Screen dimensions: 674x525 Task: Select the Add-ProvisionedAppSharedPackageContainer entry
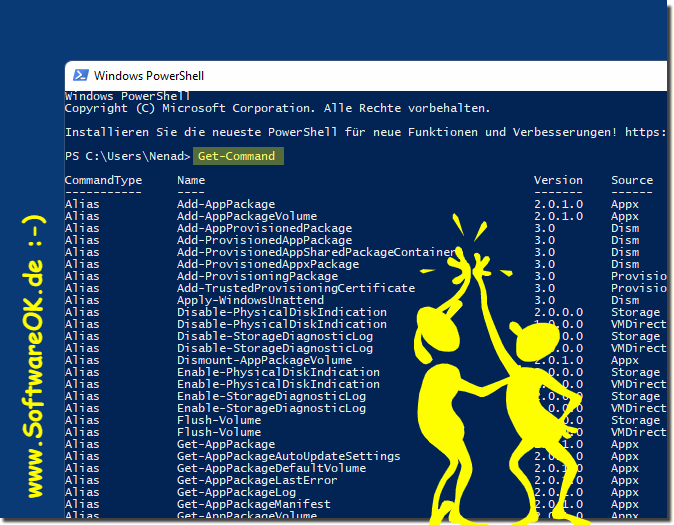[316, 252]
